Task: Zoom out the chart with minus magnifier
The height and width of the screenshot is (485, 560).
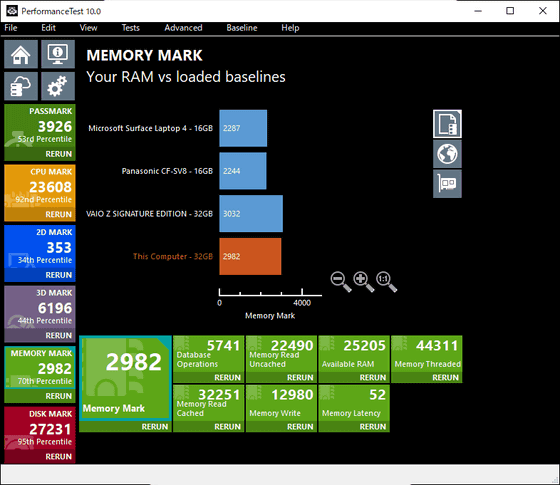Action: (341, 281)
